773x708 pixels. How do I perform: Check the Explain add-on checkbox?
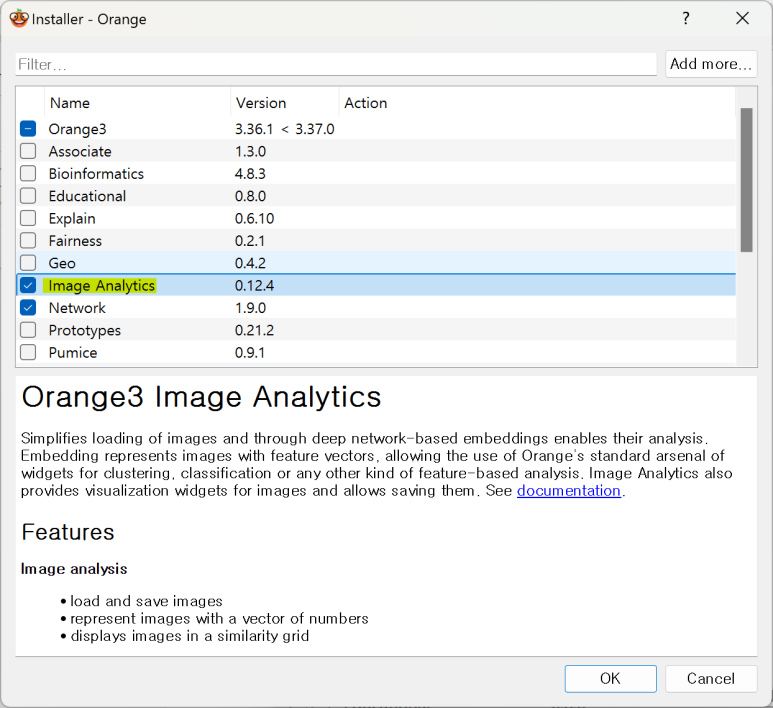[x=28, y=218]
